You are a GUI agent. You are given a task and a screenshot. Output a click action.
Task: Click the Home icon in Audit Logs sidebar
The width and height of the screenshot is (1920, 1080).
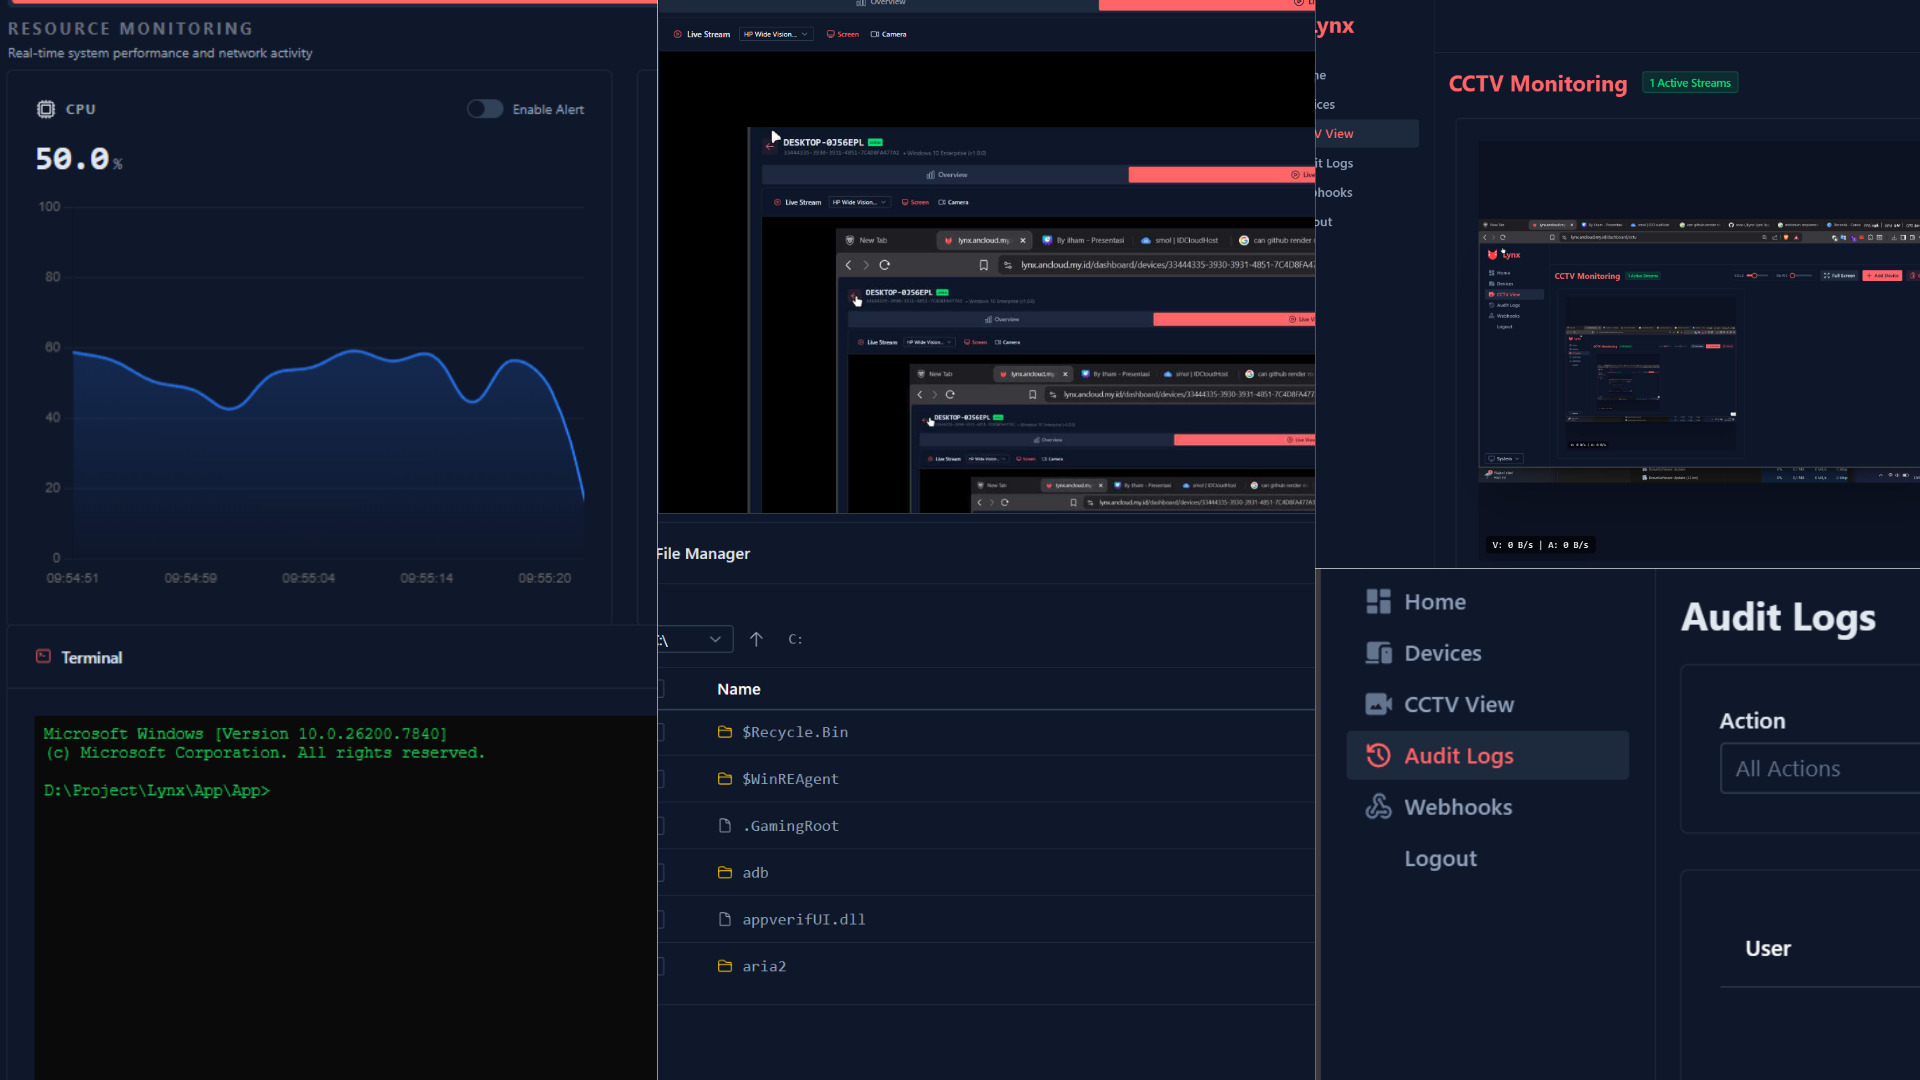point(1378,601)
